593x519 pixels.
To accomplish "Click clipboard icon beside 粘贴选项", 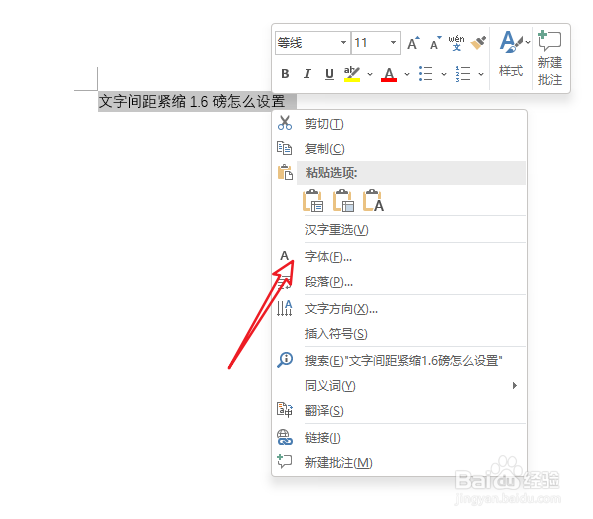I will click(285, 172).
